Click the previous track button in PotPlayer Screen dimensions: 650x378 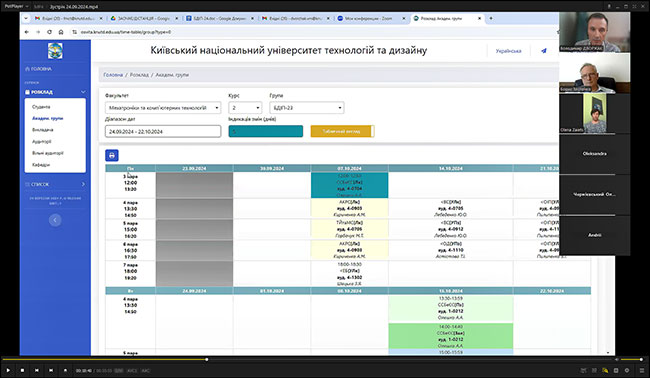(x=36, y=370)
